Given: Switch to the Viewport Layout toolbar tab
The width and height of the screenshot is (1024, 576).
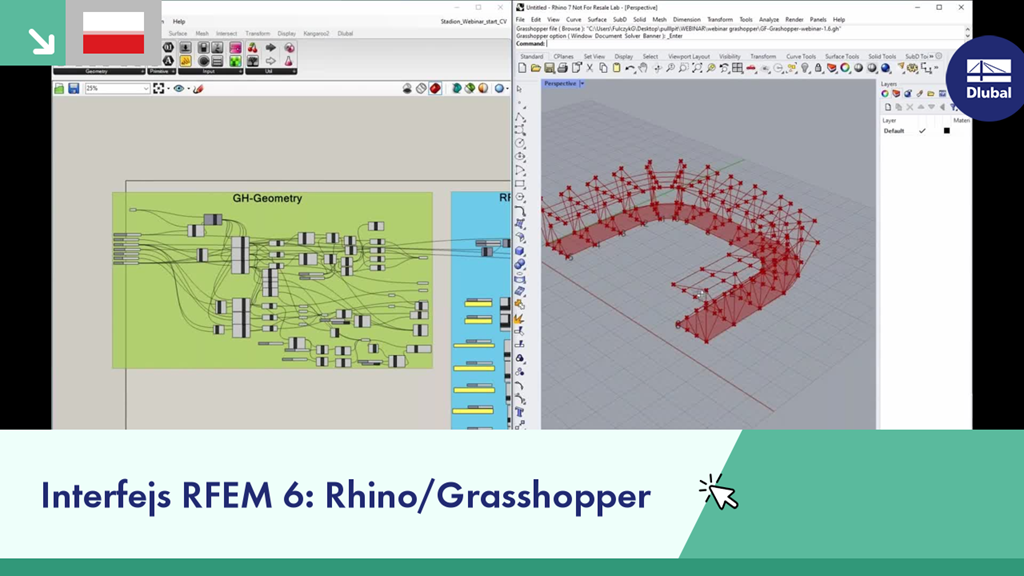Looking at the screenshot, I should (x=688, y=57).
